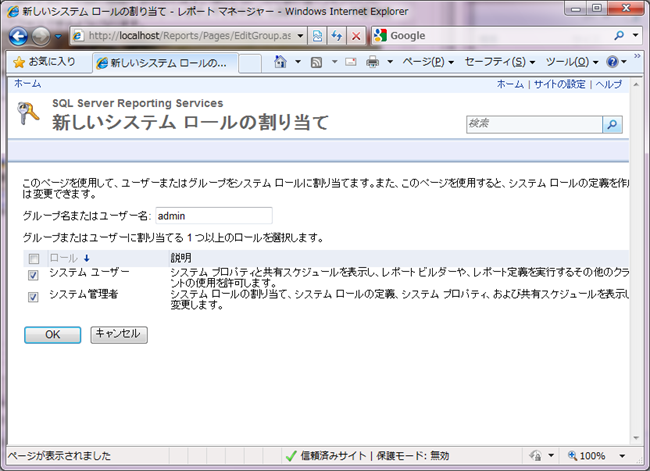
Task: Click the vertical scrollbar up arrow
Action: coord(636,85)
